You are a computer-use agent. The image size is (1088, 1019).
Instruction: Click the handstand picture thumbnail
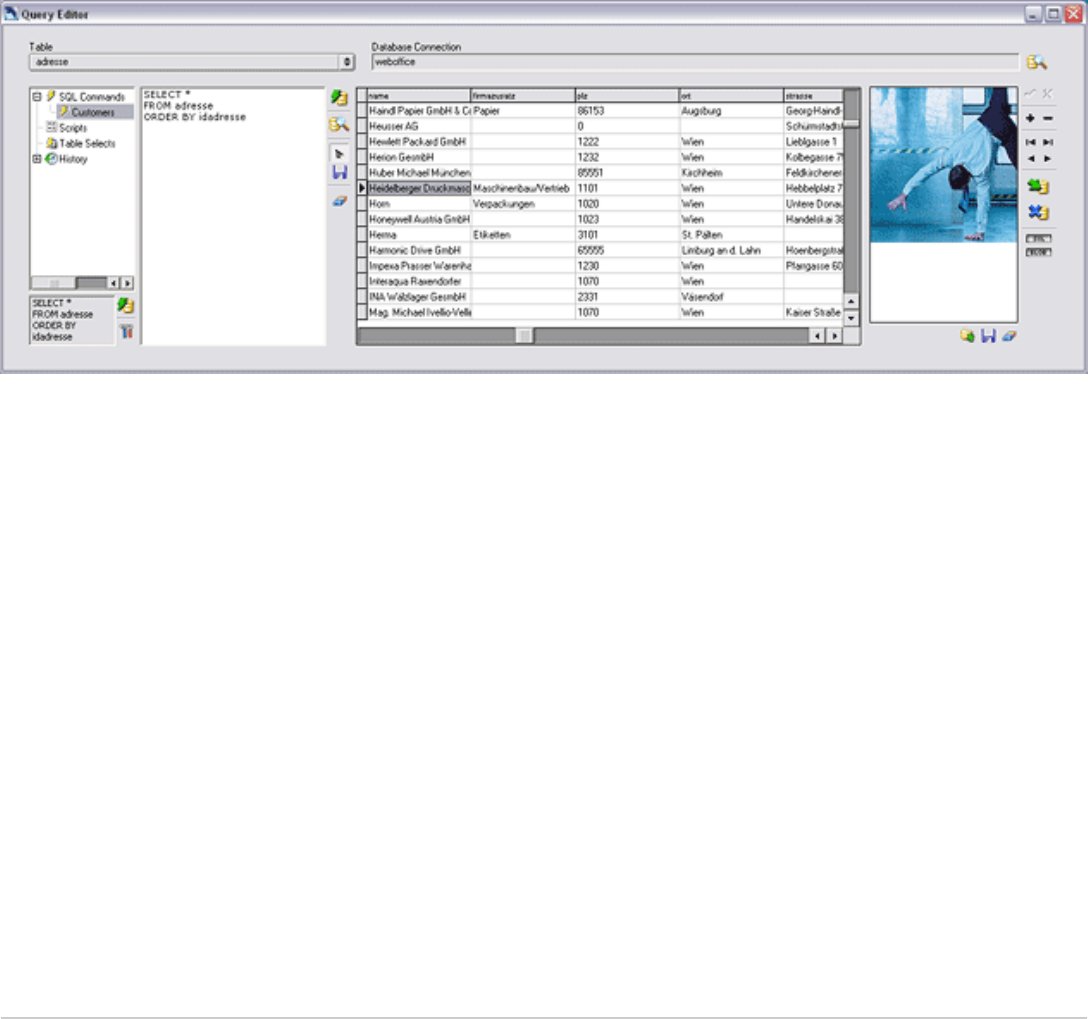click(944, 165)
